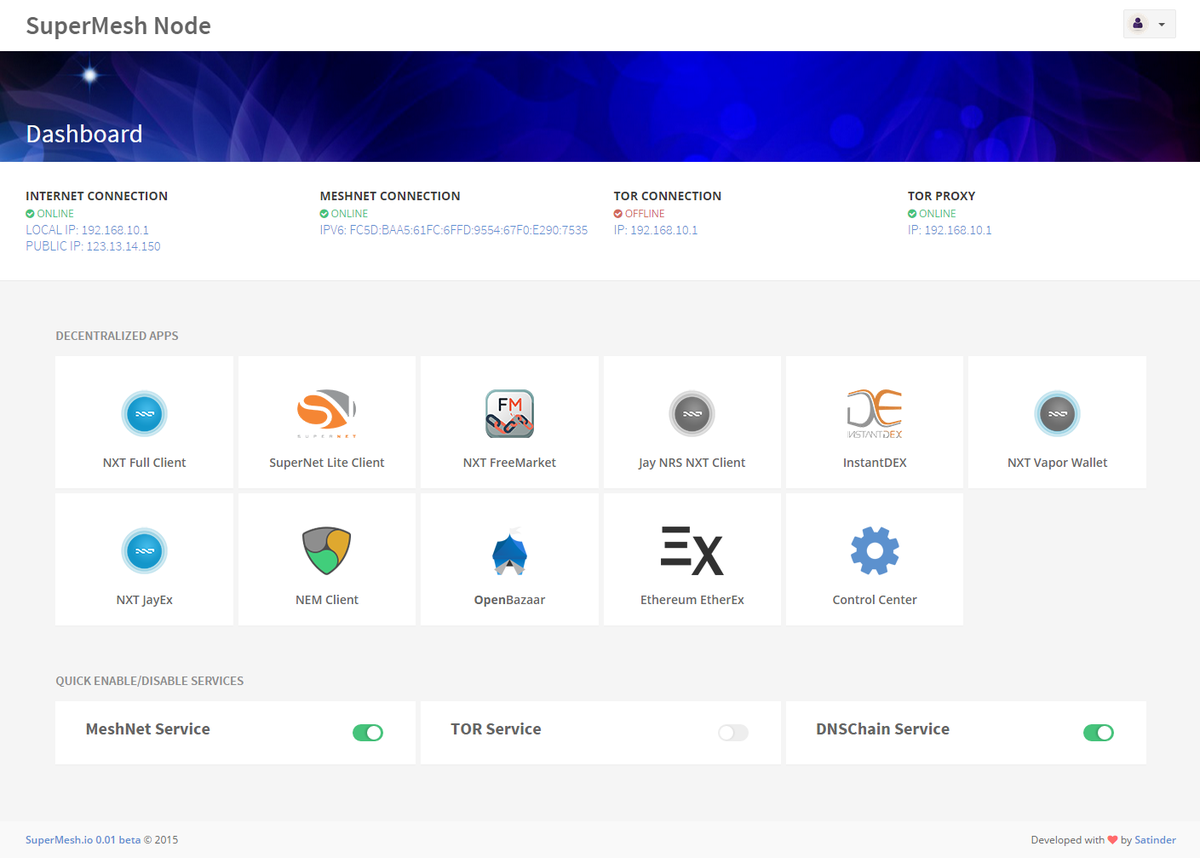
Task: Click the NXT JayEx label
Action: tap(144, 600)
